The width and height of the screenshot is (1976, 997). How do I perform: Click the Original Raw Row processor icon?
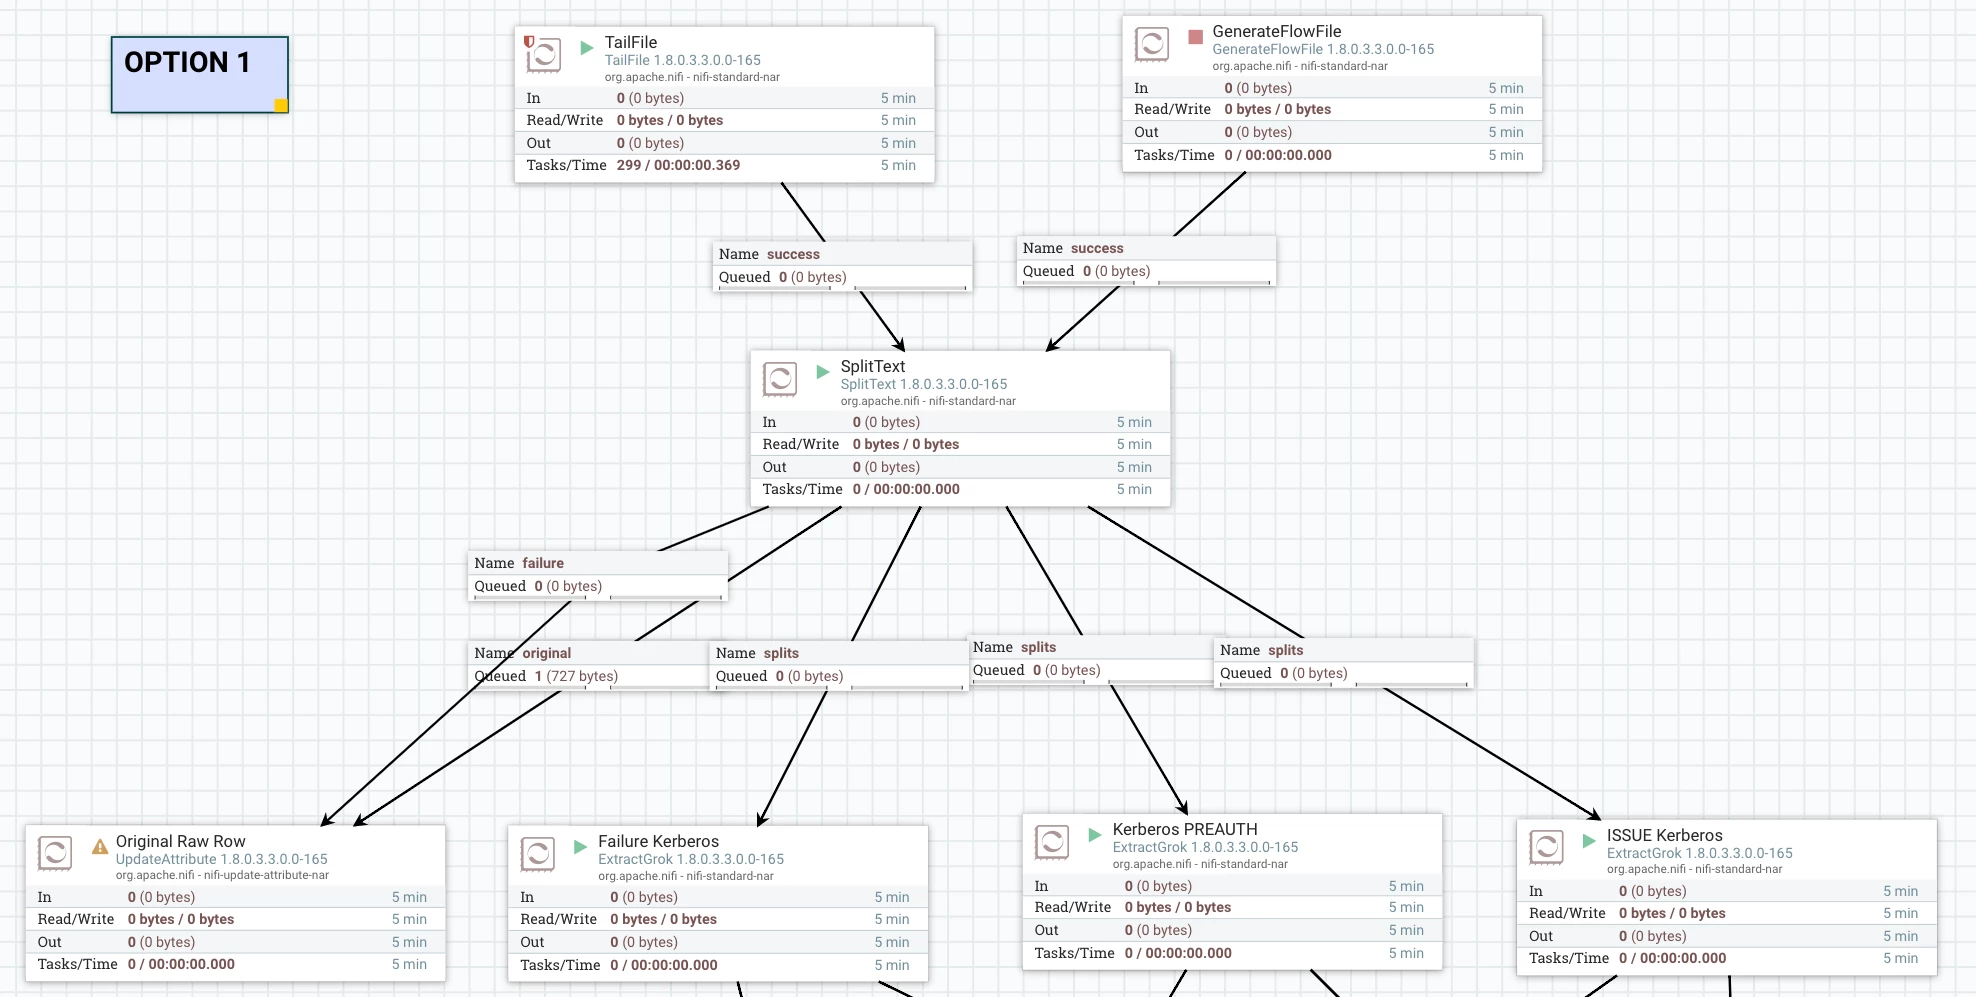(54, 853)
